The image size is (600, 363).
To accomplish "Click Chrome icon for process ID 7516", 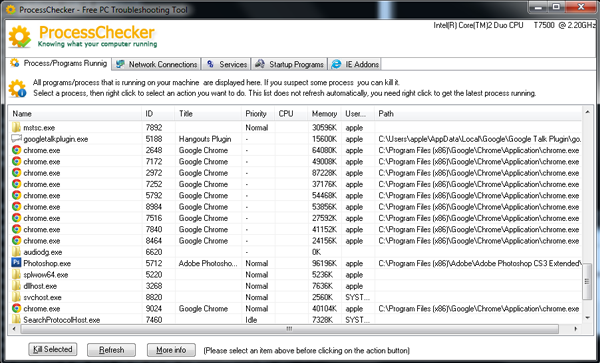I will [x=16, y=218].
